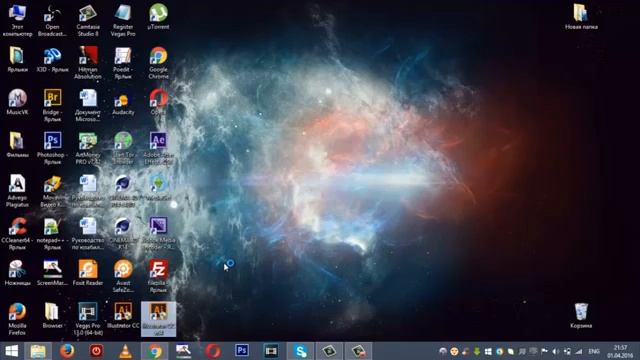Viewport: 640px width, 360px height.
Task: Open the Этот компьютер desktop icon
Action: point(17,20)
